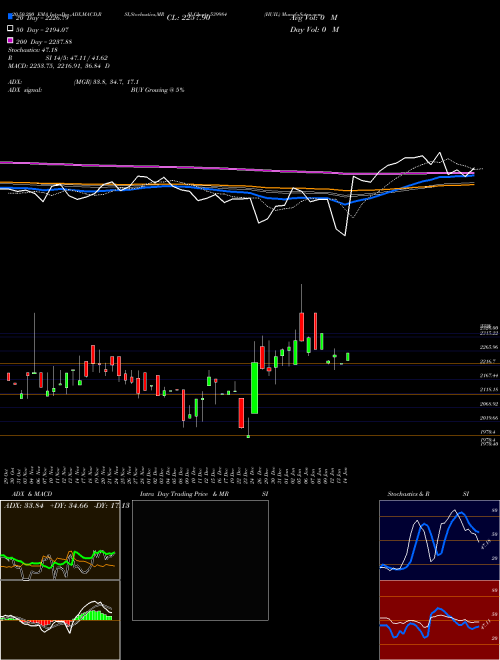Open the ADX indicator chart panel
Viewport: 500px width, 660px height.
(x=60, y=540)
